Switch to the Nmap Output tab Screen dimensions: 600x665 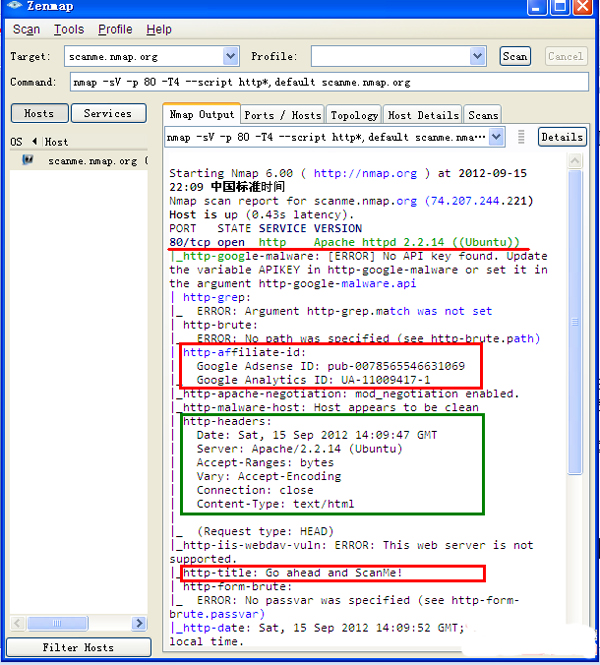pyautogui.click(x=201, y=114)
